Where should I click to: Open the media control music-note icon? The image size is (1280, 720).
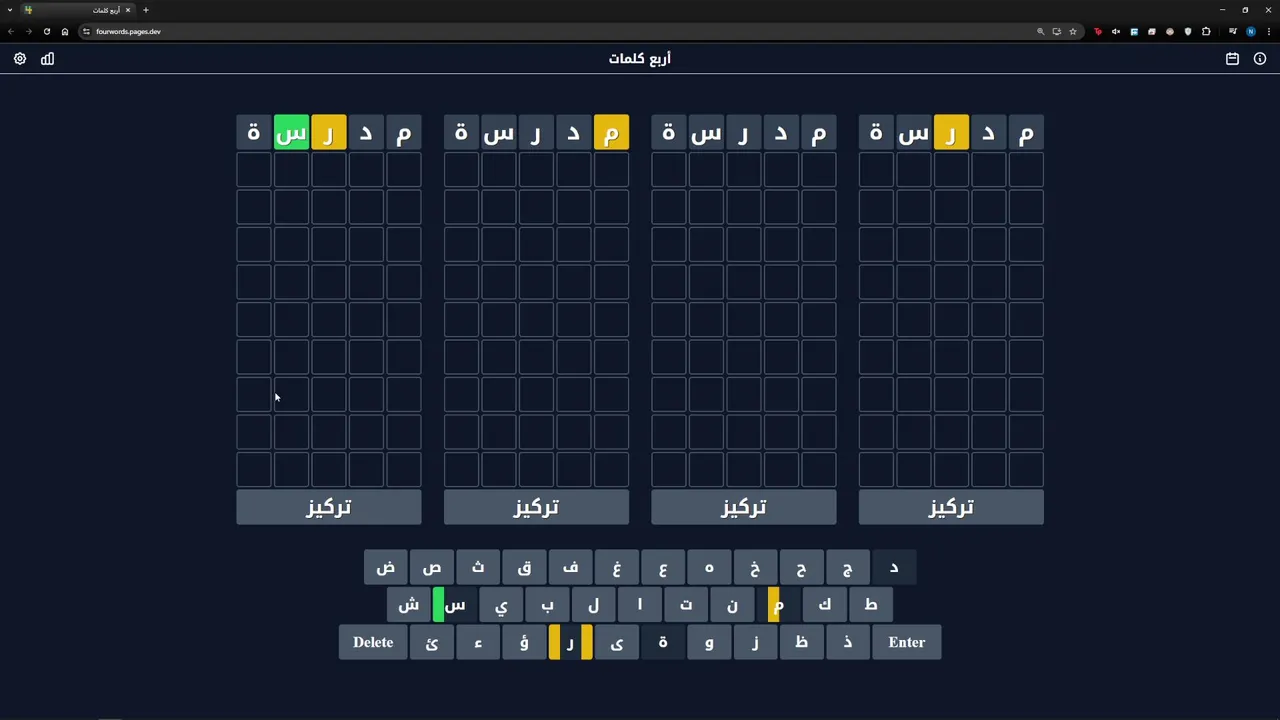1233,31
